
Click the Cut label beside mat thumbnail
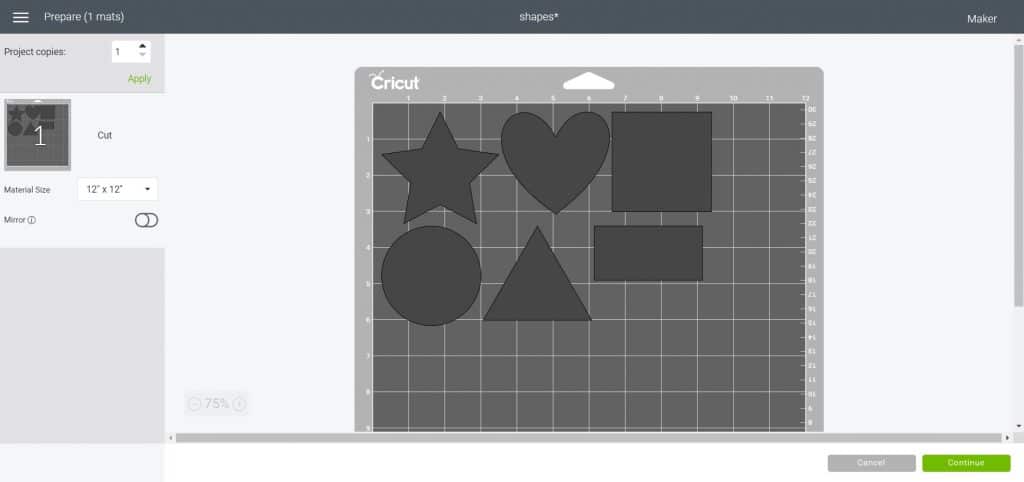(x=104, y=135)
